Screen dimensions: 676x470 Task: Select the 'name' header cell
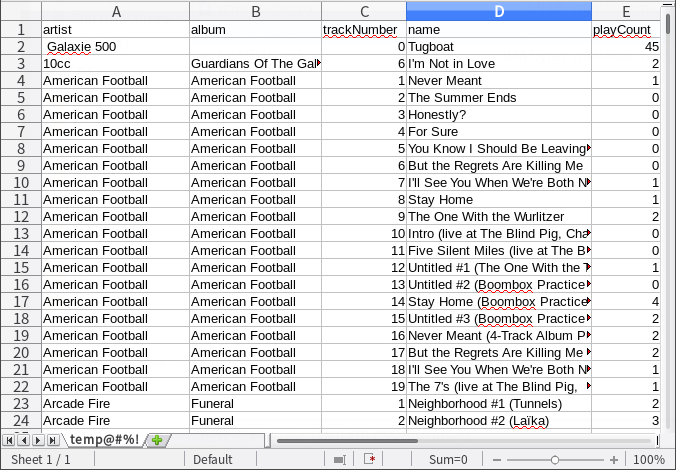click(x=499, y=29)
